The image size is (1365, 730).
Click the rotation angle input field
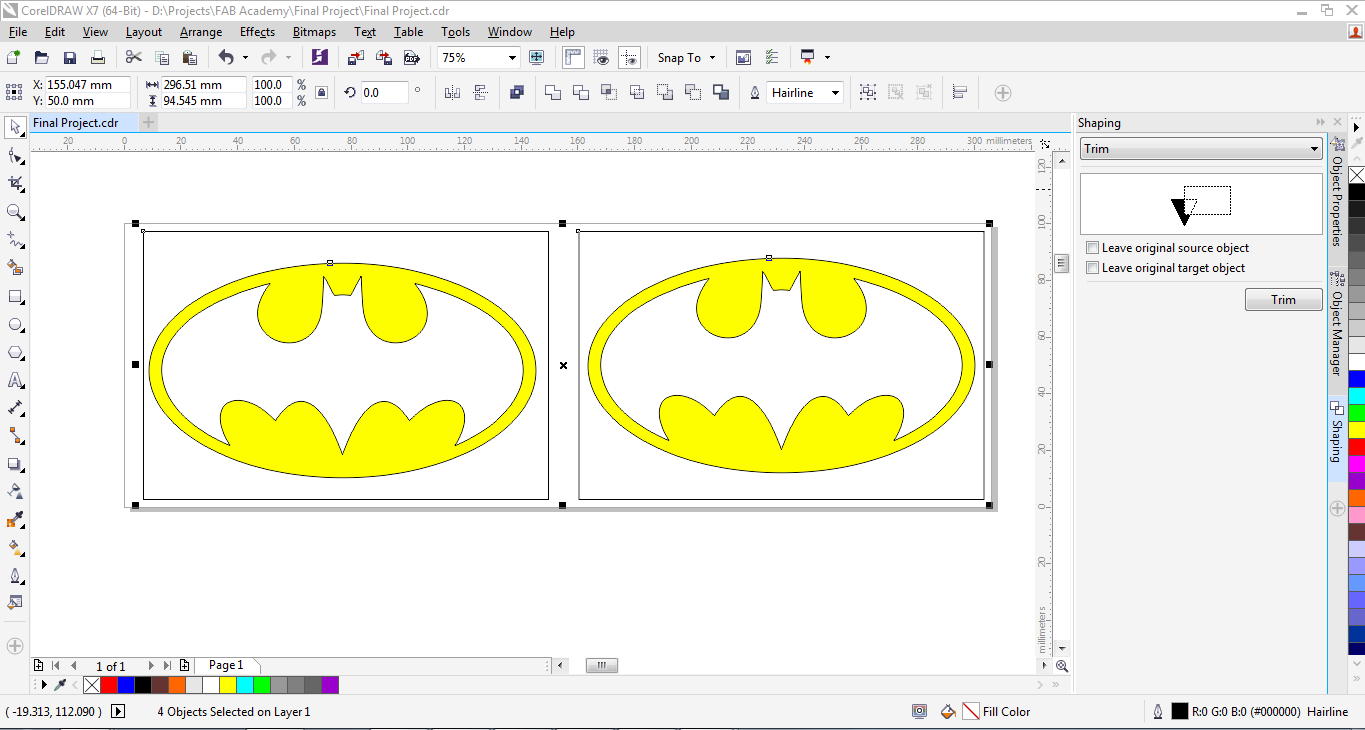pyautogui.click(x=383, y=93)
